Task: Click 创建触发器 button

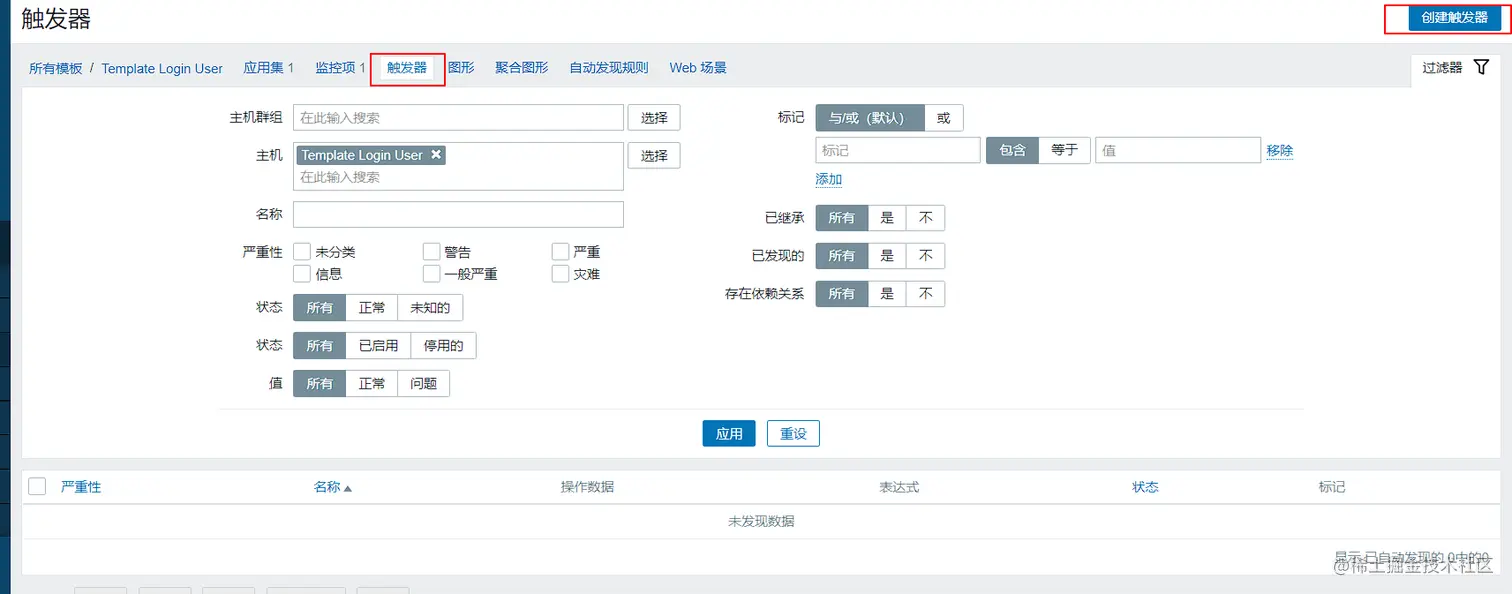Action: (1454, 18)
